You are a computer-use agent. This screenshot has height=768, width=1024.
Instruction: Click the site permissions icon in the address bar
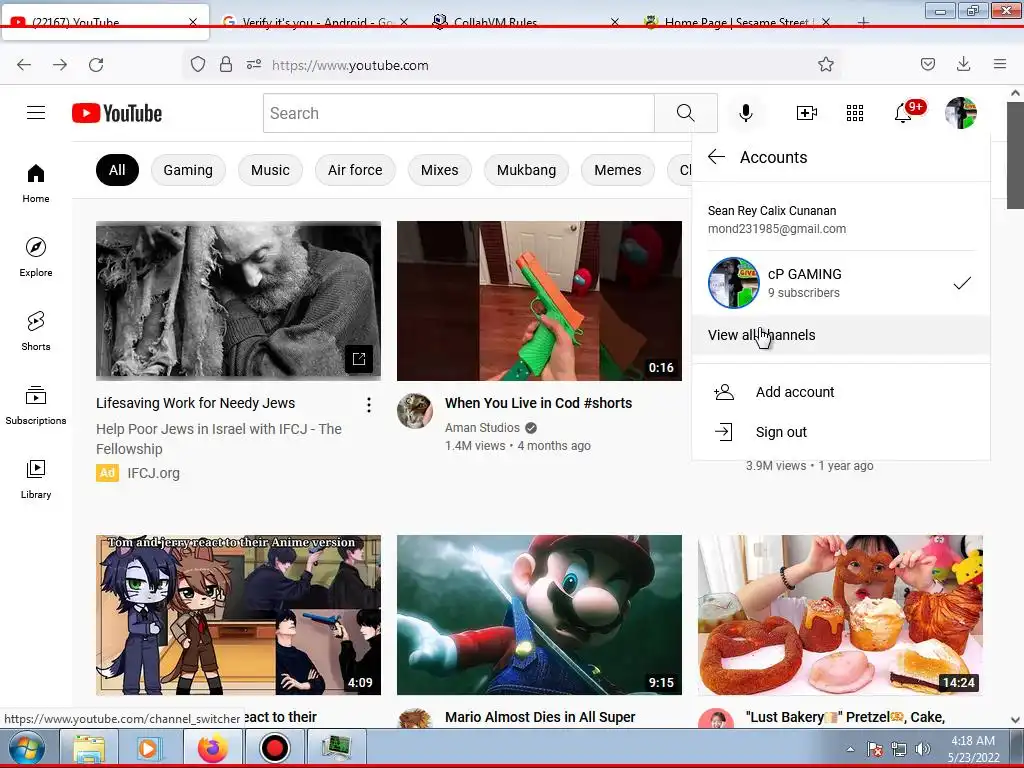pos(254,64)
